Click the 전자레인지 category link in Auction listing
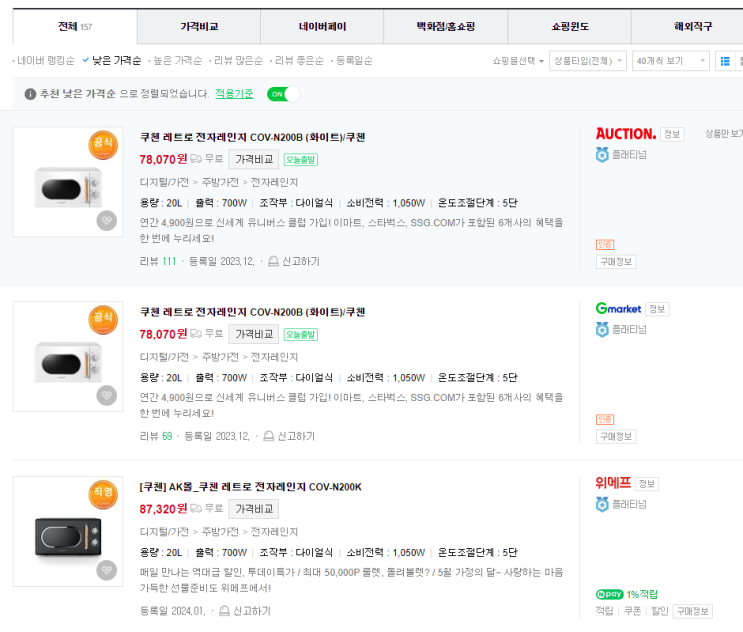Viewport: 743px width, 632px height. [274, 182]
